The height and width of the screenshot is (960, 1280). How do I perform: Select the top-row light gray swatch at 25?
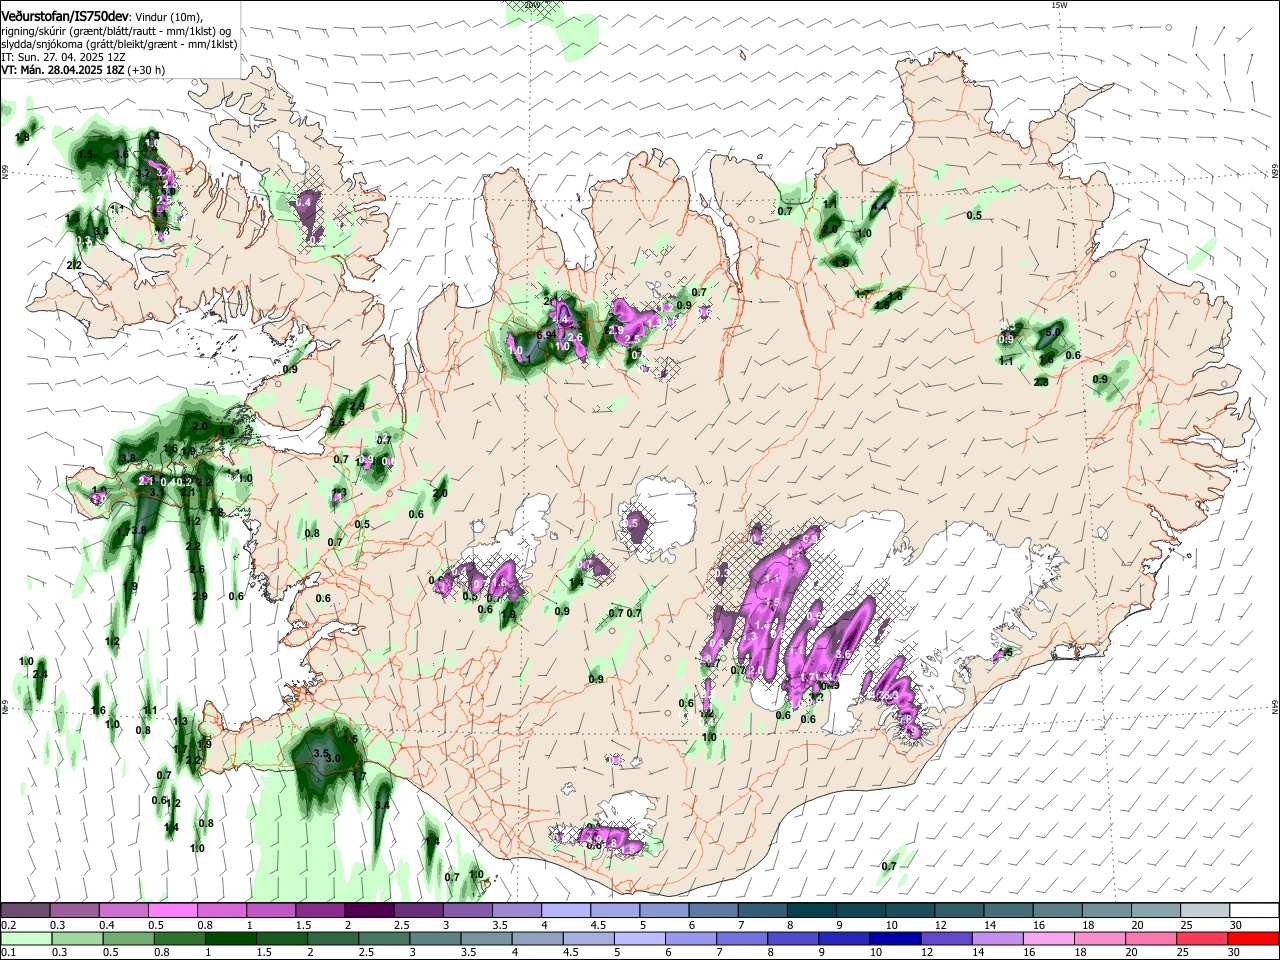pos(1204,910)
